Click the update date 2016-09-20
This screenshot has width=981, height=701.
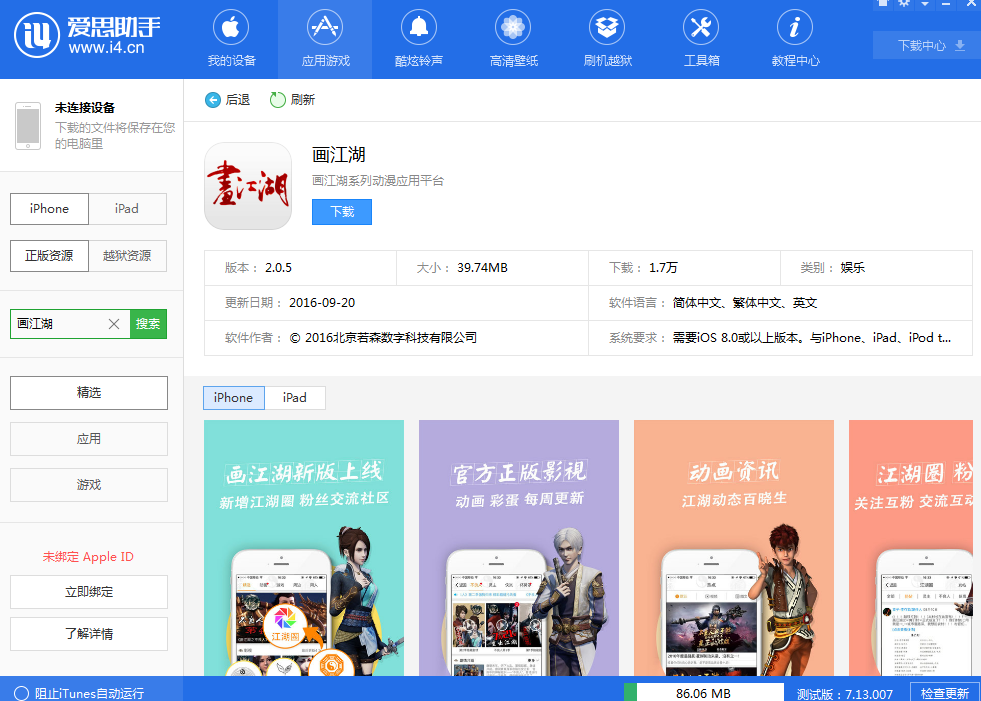coord(322,303)
